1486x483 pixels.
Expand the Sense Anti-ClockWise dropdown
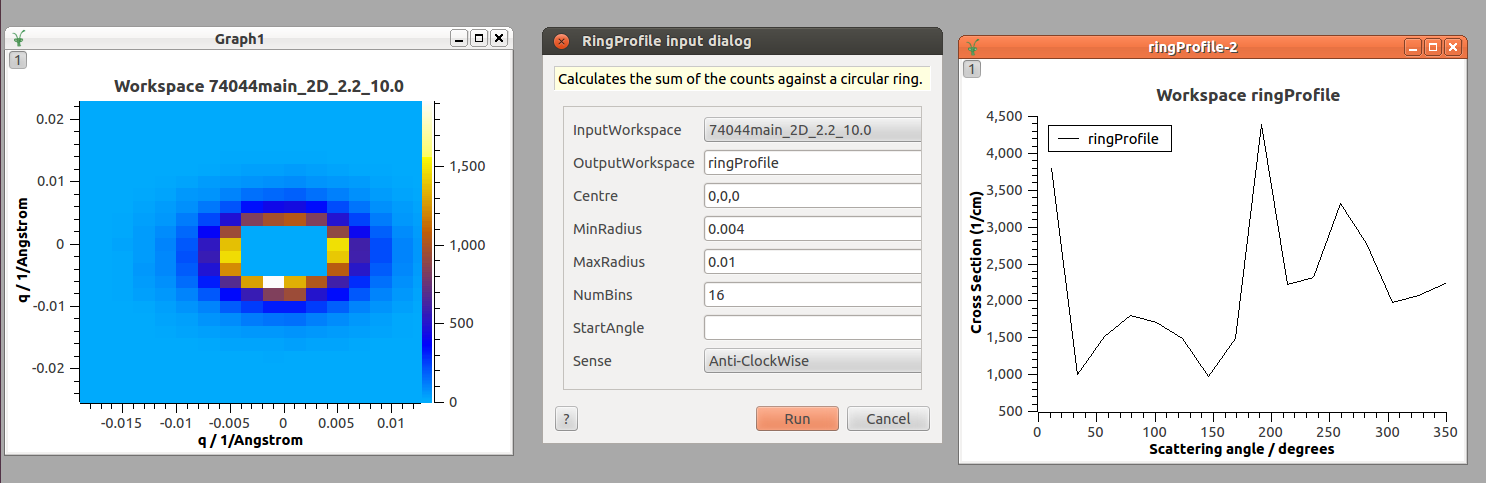[812, 360]
